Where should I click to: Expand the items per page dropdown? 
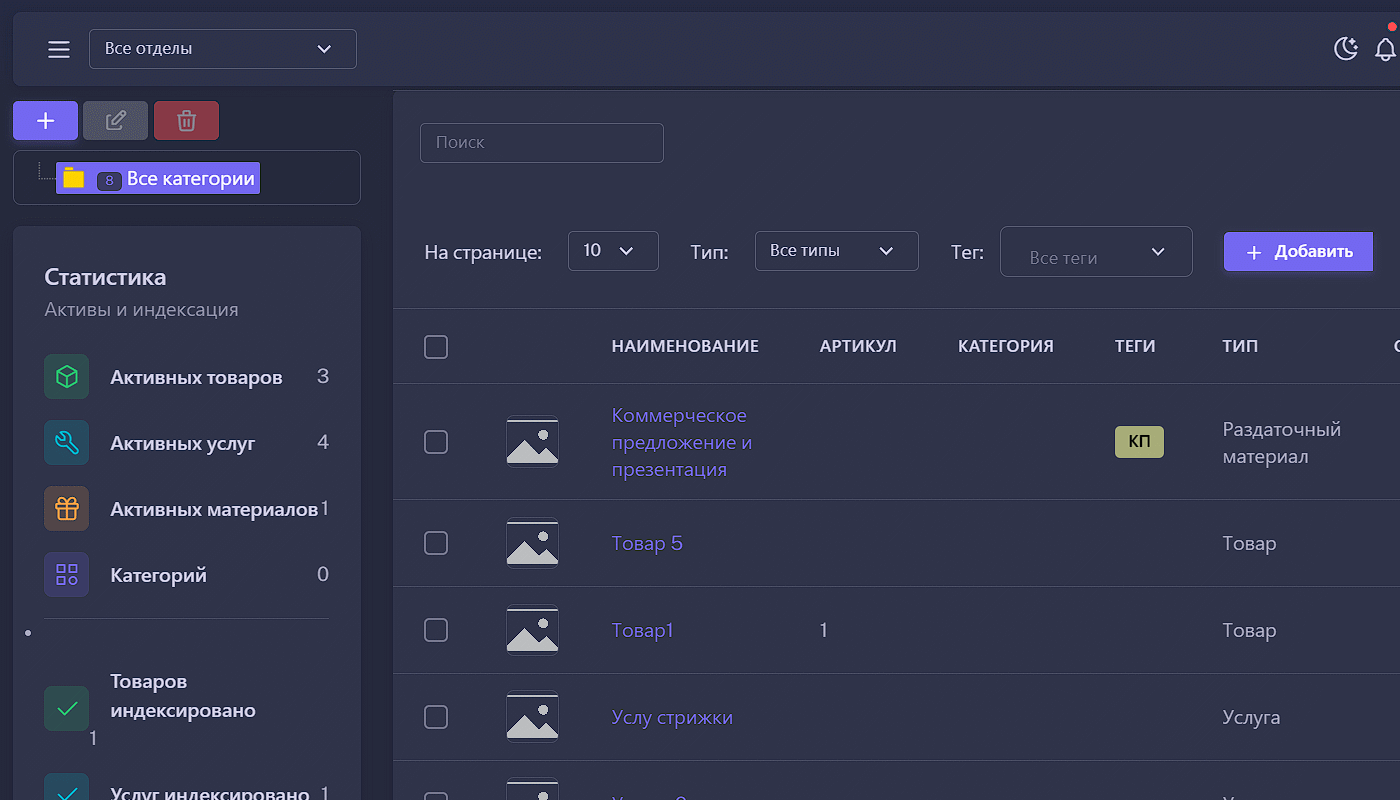(x=612, y=251)
